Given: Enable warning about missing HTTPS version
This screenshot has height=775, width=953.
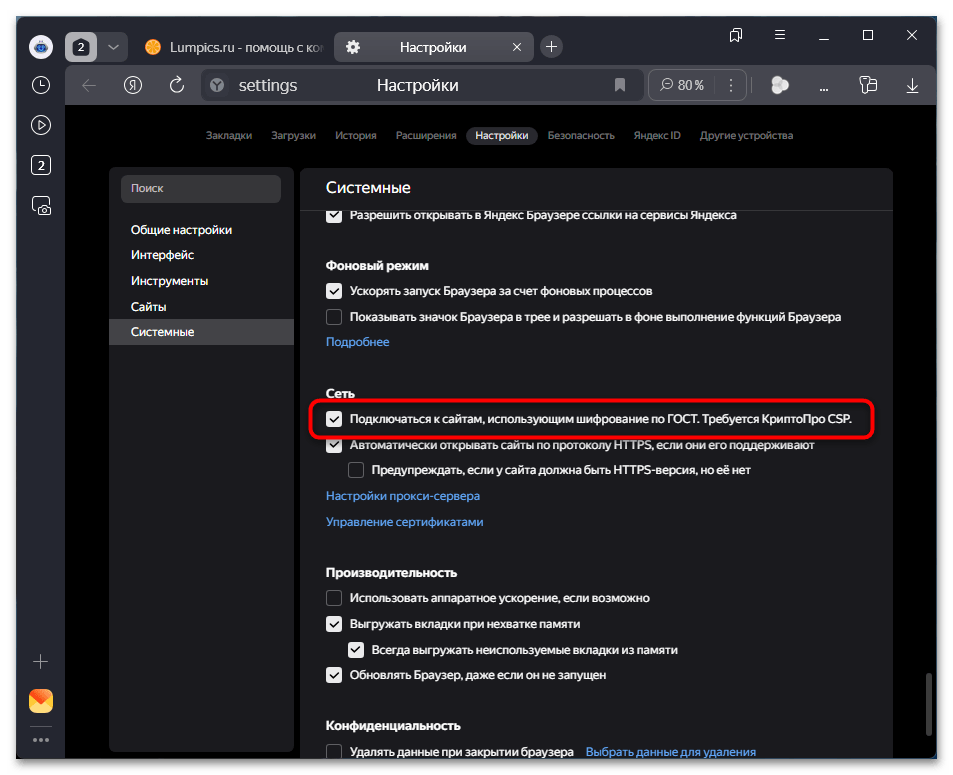Looking at the screenshot, I should (356, 470).
